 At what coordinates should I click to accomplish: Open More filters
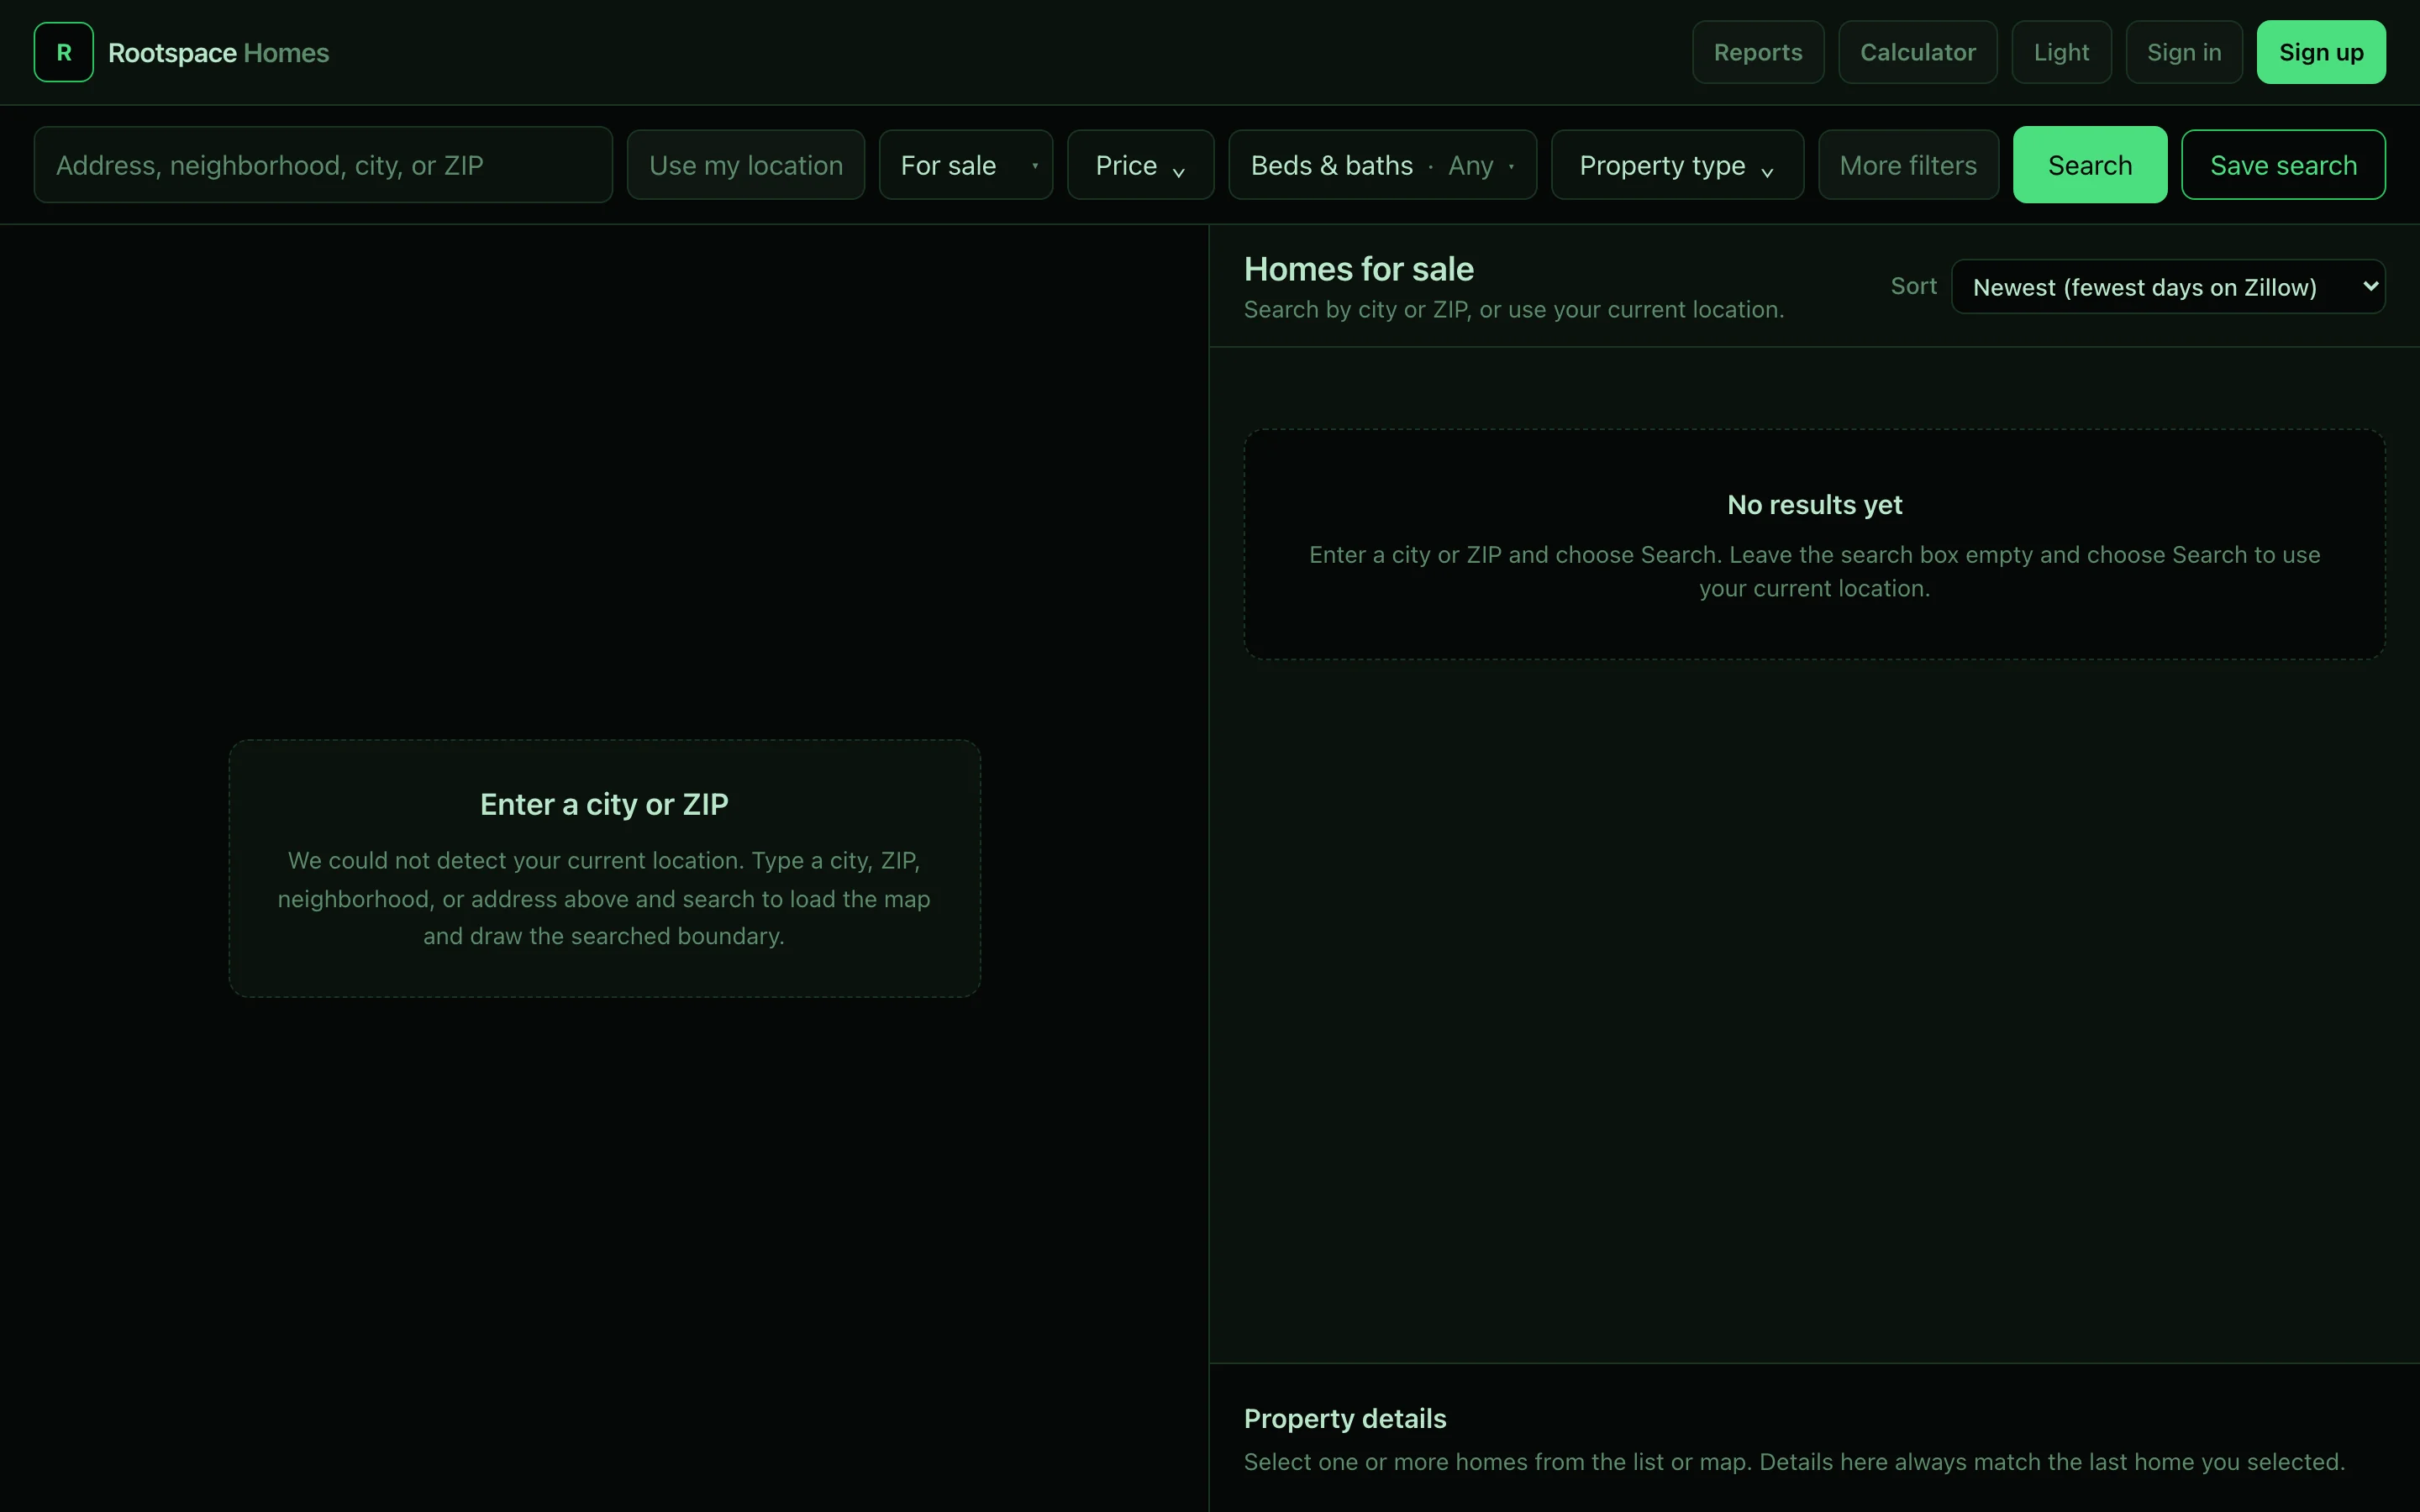coord(1908,165)
